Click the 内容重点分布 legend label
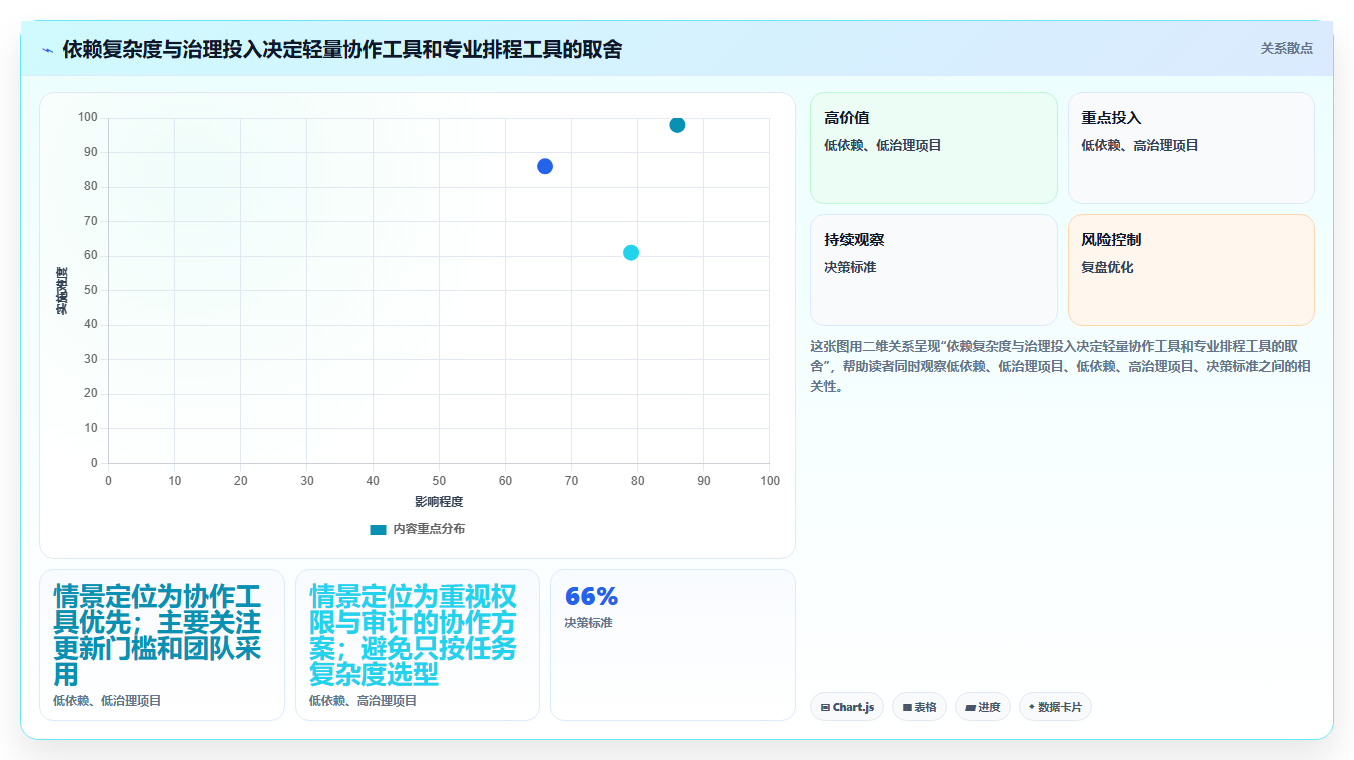The width and height of the screenshot is (1354, 760). (x=429, y=529)
